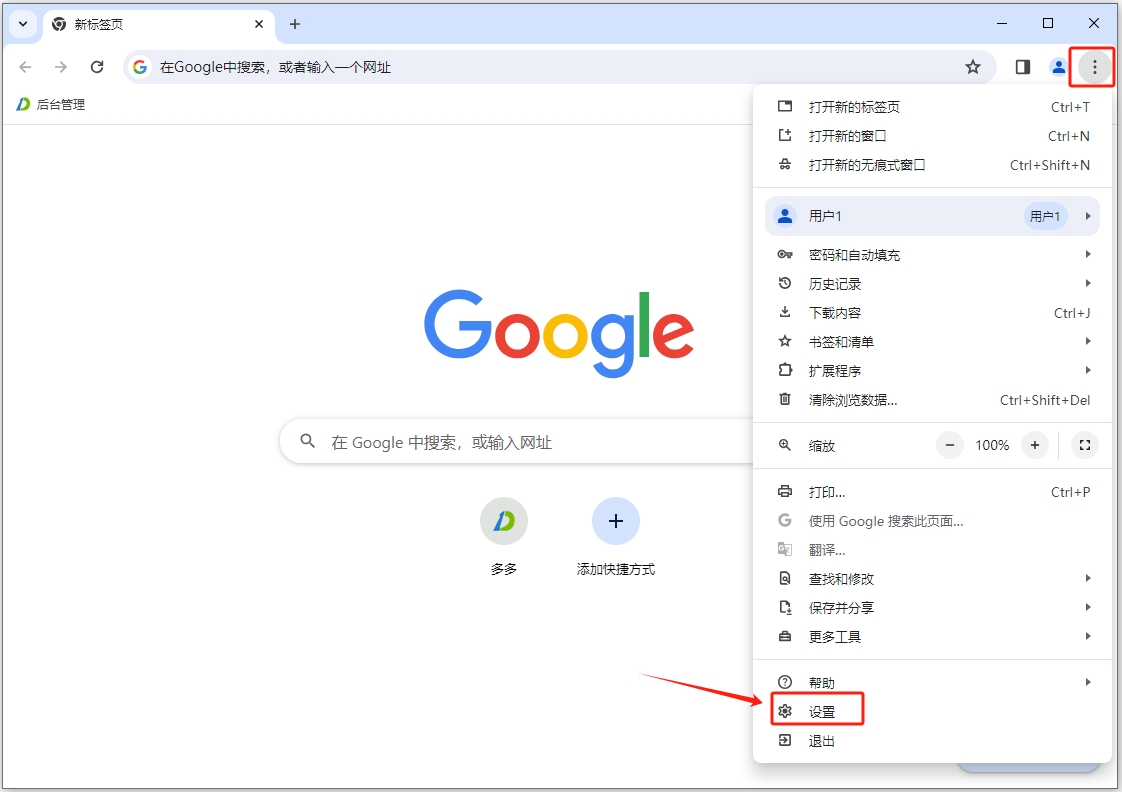Viewport: 1122px width, 792px height.
Task: Click the bookmark star in the address bar
Action: (973, 67)
